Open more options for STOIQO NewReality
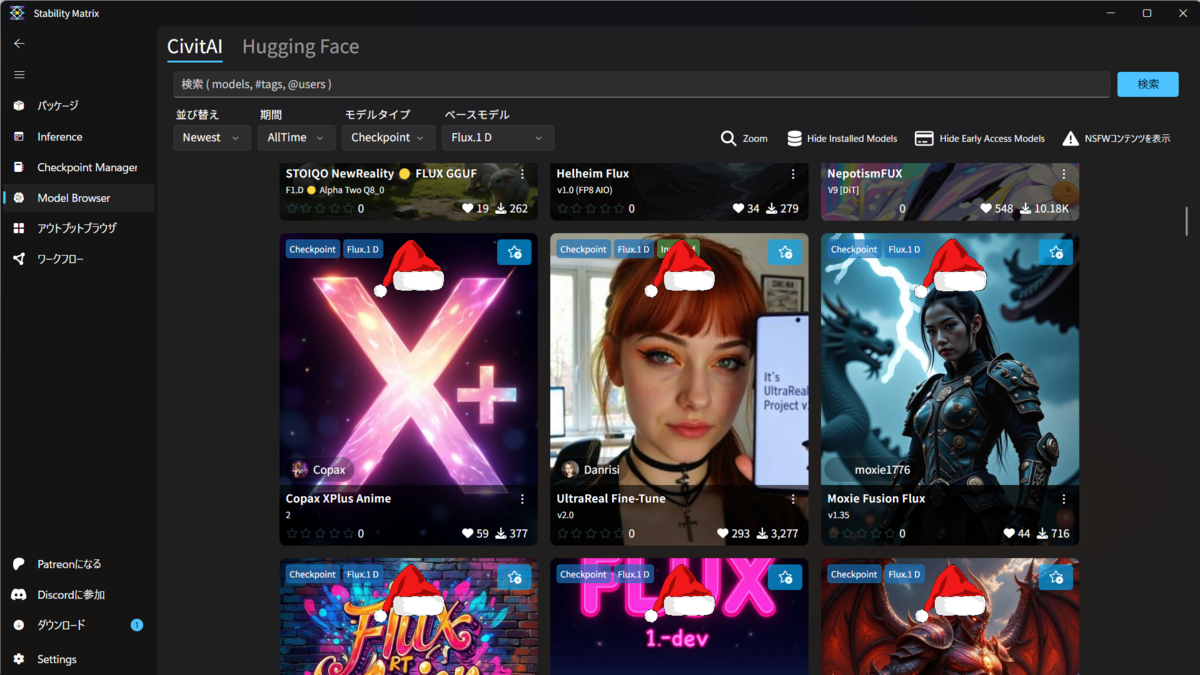 pyautogui.click(x=522, y=174)
